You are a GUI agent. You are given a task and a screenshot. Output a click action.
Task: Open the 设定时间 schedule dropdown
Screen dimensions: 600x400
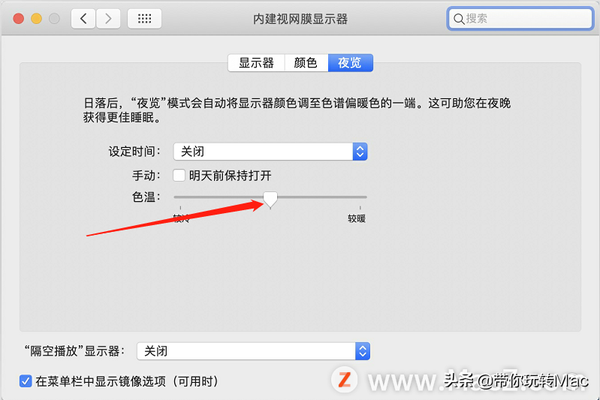(270, 152)
